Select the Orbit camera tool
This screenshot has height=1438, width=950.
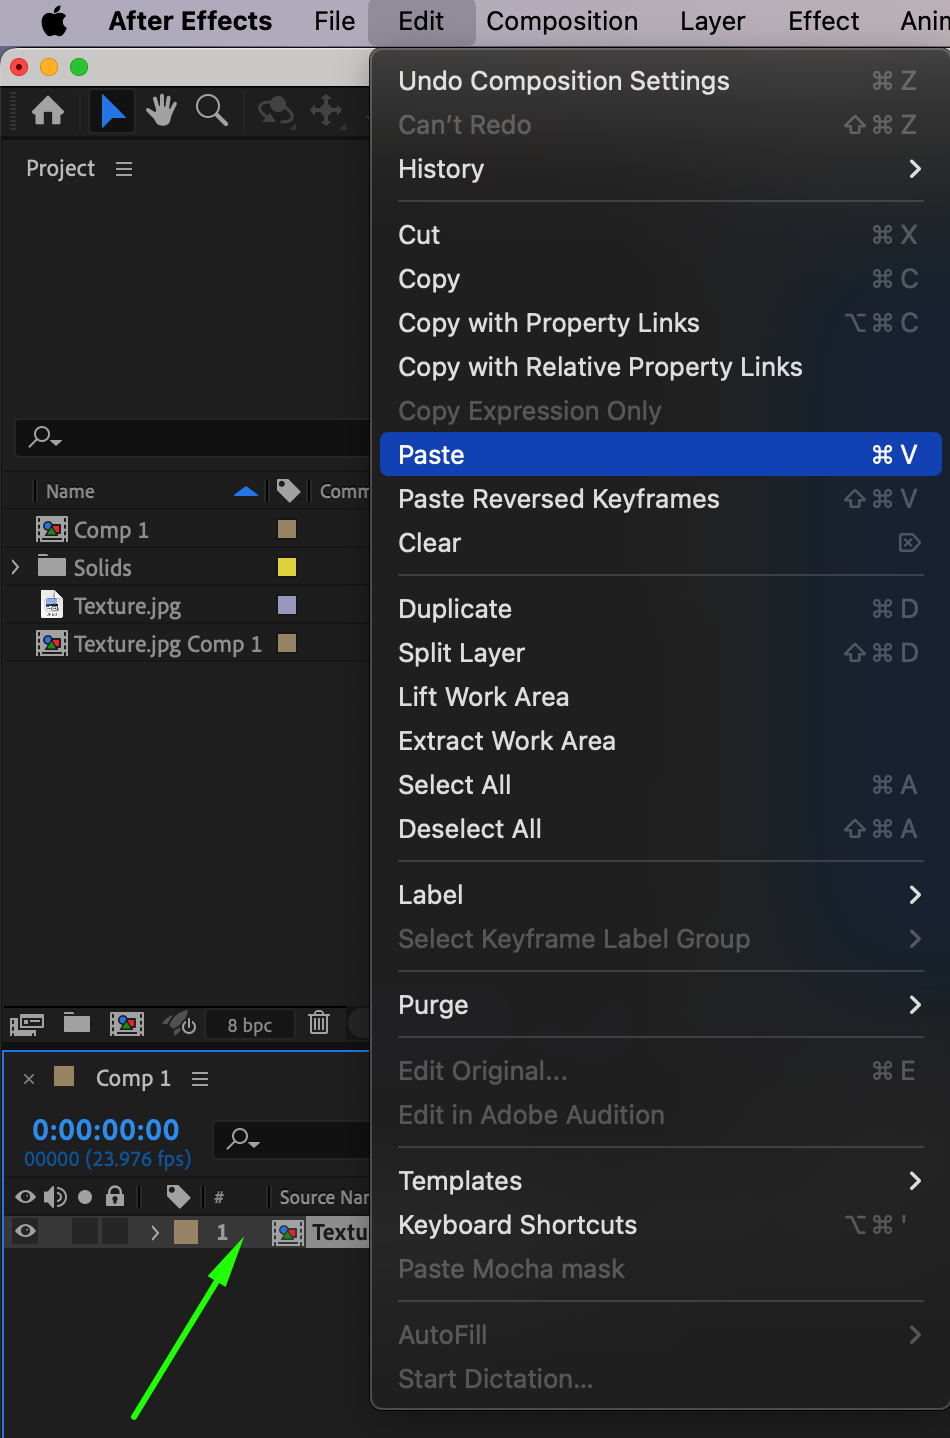pyautogui.click(x=276, y=111)
